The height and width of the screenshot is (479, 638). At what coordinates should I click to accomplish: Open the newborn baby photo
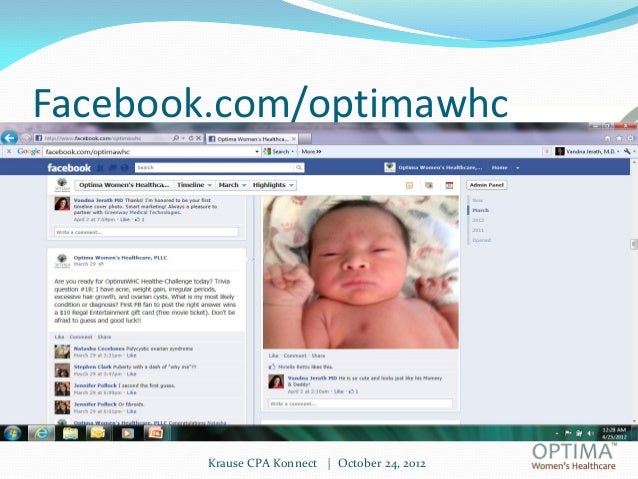[x=361, y=272]
